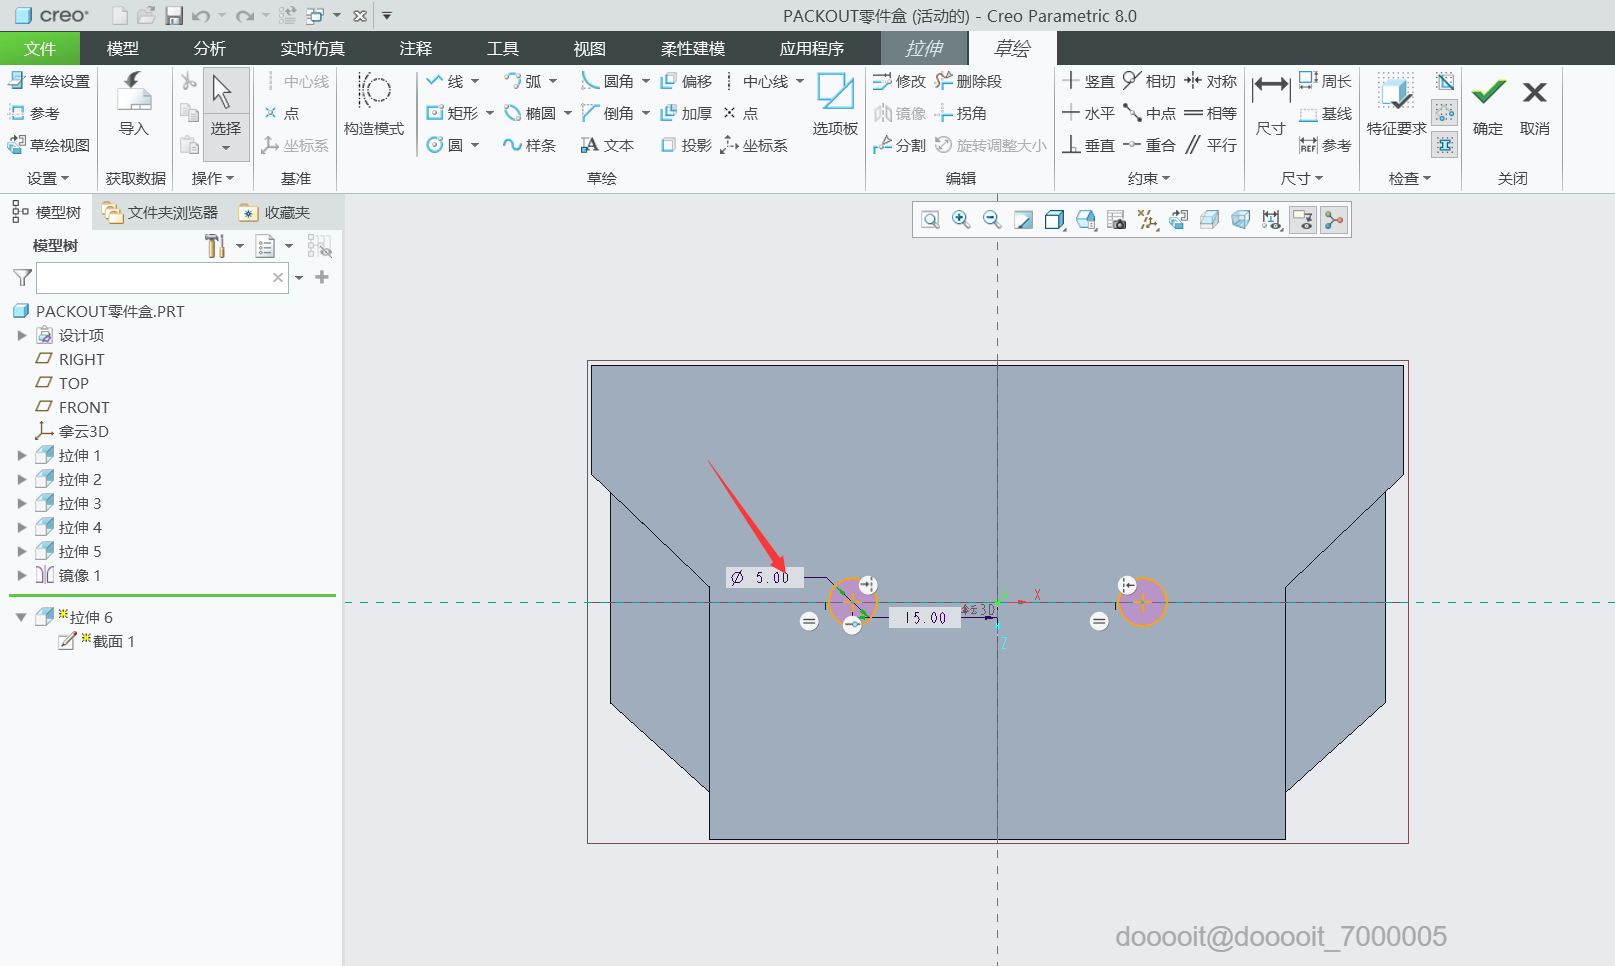Expand the 镜像 1 tree node
1615x966 pixels.
click(x=22, y=575)
